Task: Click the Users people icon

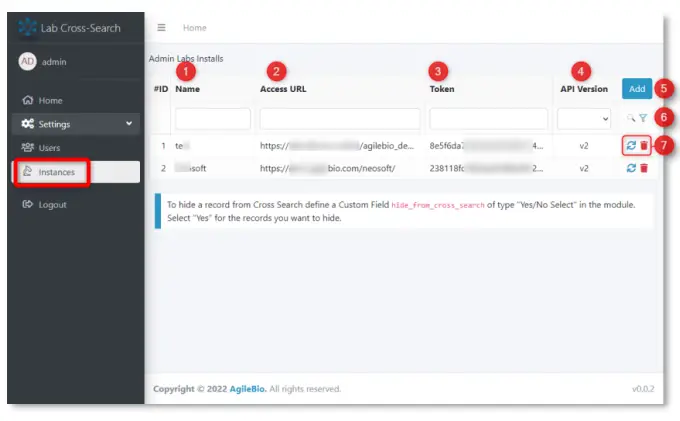Action: (28, 147)
